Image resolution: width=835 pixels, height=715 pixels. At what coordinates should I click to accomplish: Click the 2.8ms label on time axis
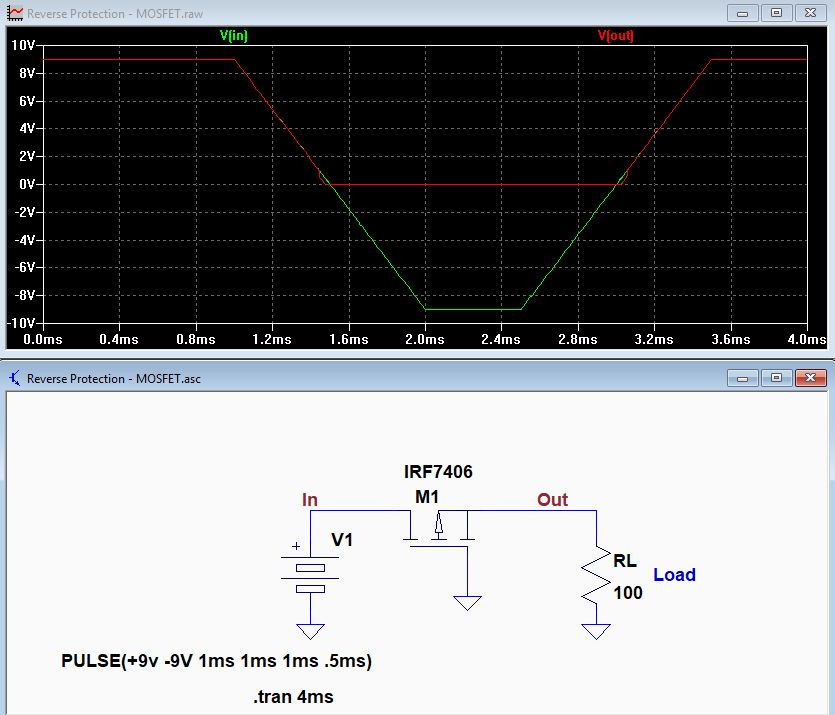click(x=578, y=339)
